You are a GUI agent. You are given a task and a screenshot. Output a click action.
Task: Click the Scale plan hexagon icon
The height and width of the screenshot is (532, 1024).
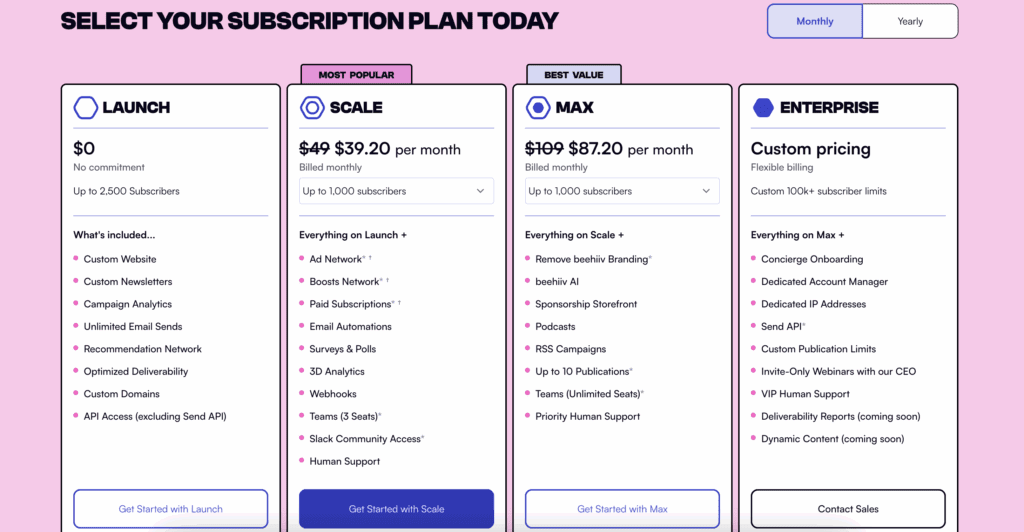click(x=312, y=108)
